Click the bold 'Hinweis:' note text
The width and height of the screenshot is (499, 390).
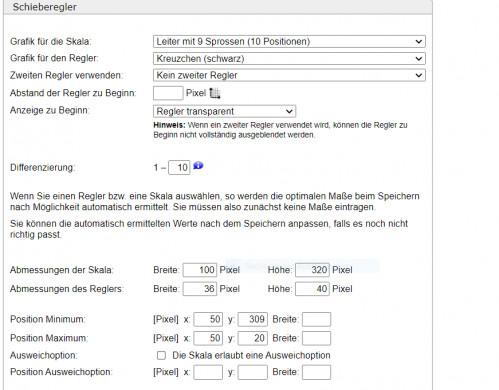click(x=169, y=125)
